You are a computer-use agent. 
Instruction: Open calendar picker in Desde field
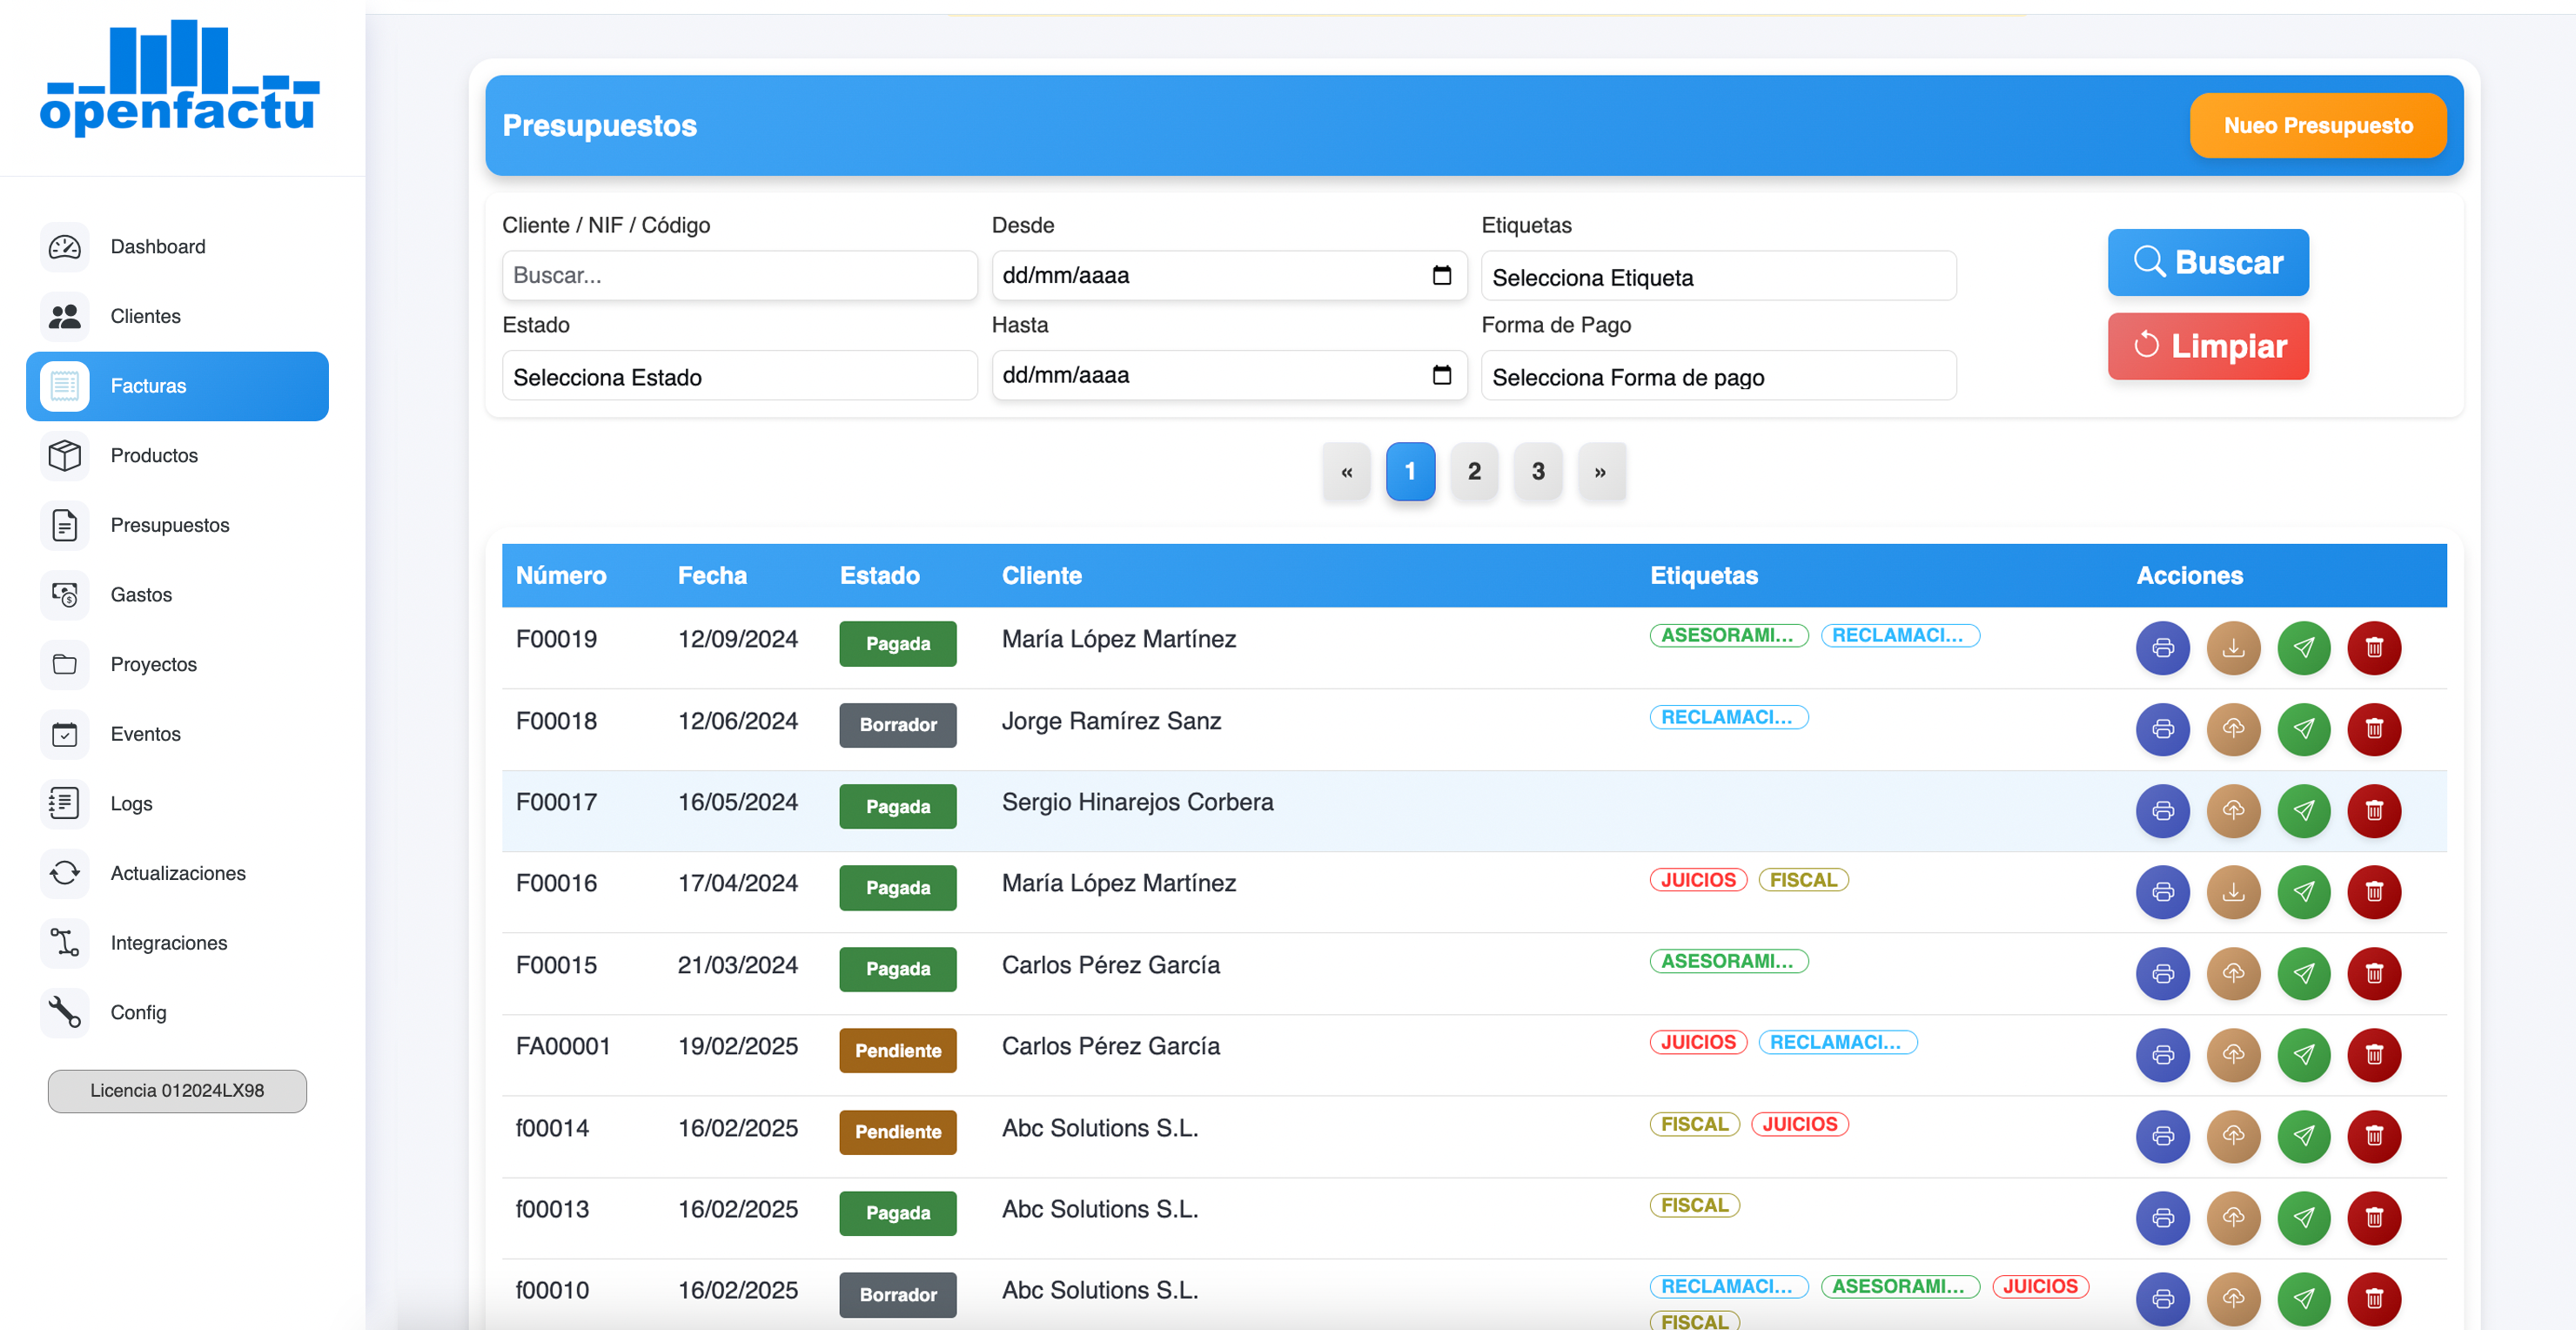point(1441,275)
